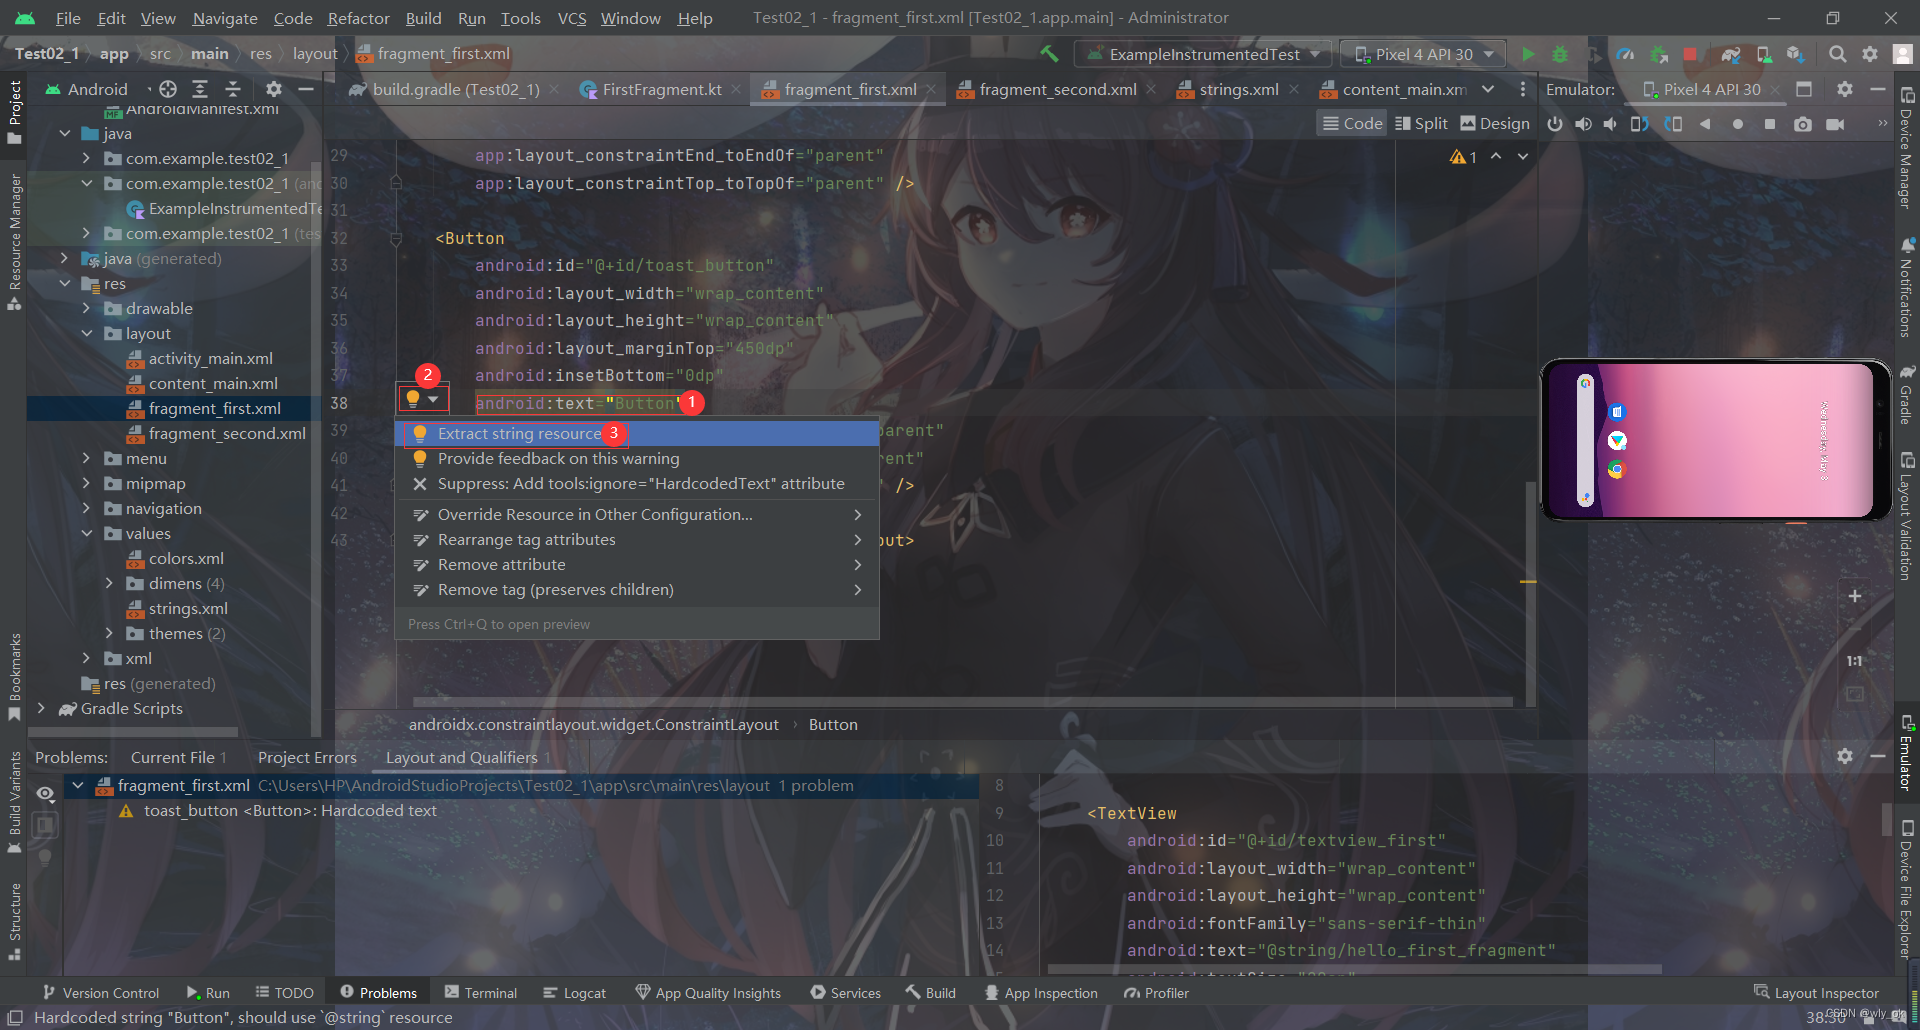Rotate emulator right icon

pos(1673,124)
